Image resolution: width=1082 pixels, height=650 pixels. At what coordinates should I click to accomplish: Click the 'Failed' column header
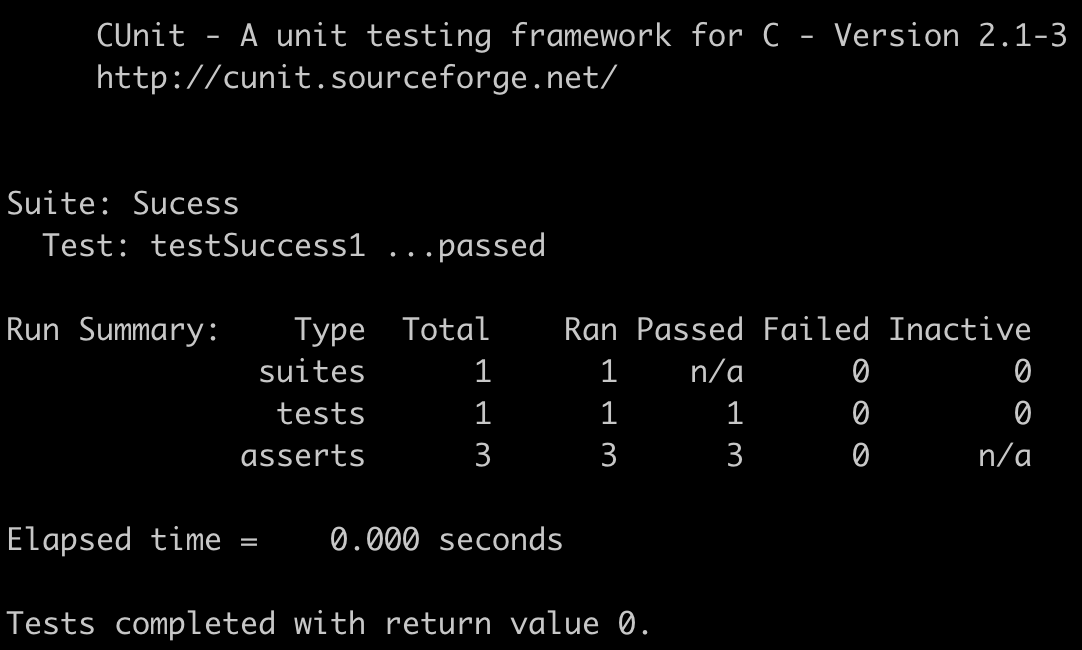click(x=816, y=329)
